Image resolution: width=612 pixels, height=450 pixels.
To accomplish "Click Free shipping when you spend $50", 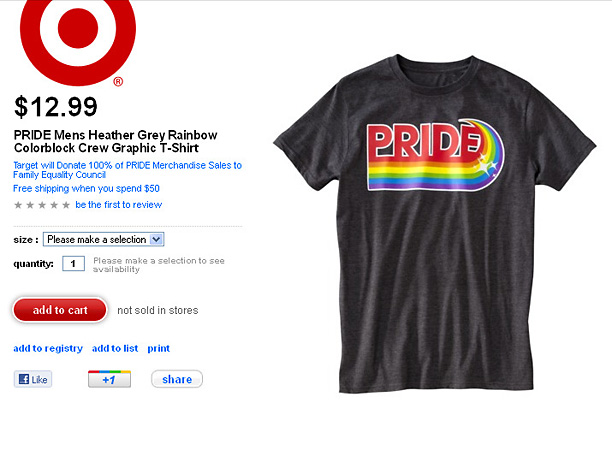I will pyautogui.click(x=86, y=189).
